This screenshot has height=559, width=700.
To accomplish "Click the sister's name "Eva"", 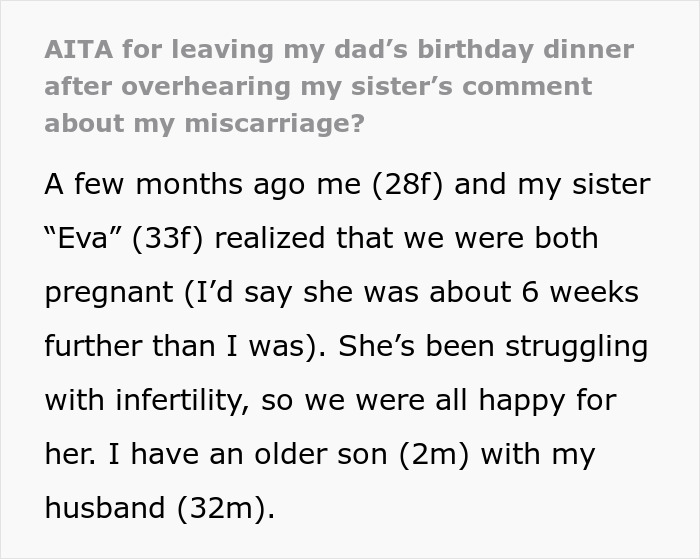I will (x=89, y=239).
